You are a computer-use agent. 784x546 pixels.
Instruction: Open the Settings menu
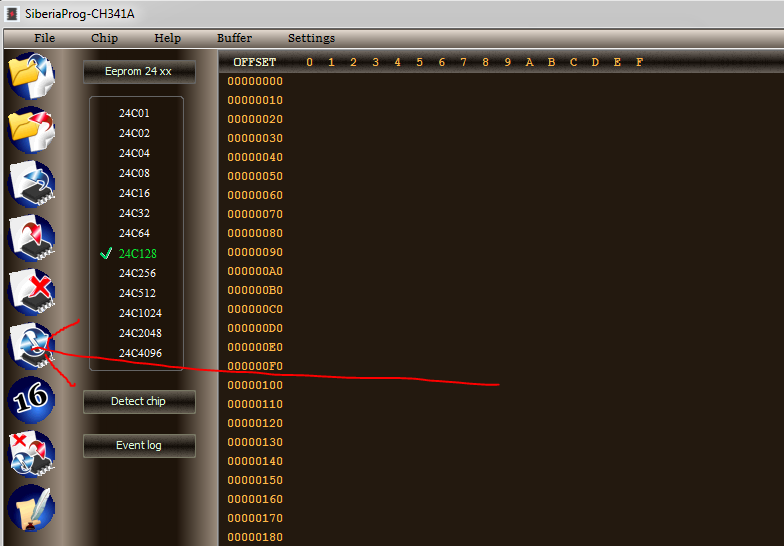click(312, 38)
